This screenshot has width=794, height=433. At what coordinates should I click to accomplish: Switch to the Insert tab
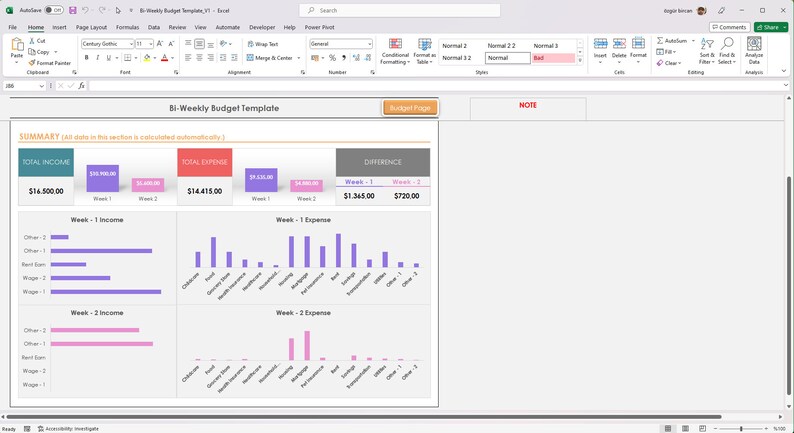pos(59,27)
